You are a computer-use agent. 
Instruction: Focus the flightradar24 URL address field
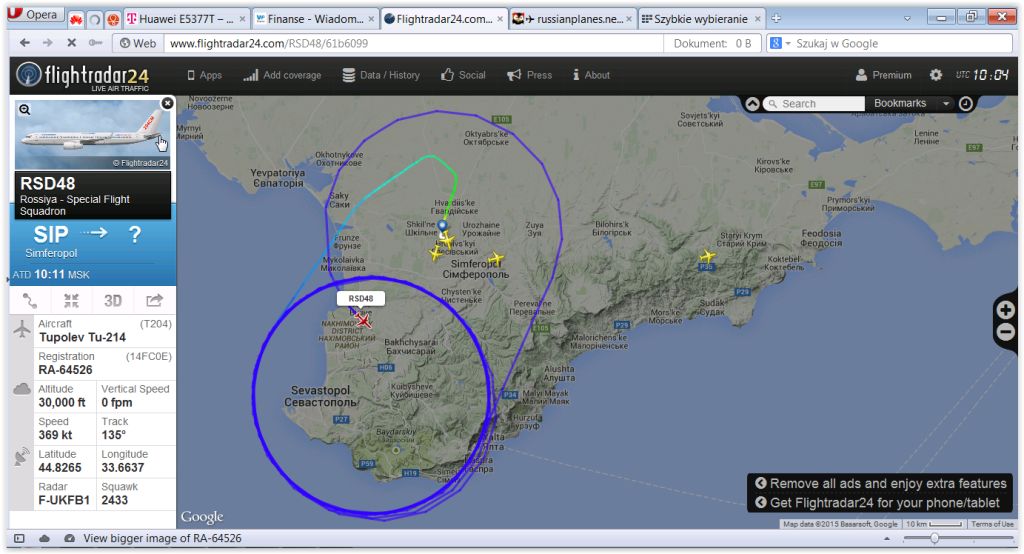tap(413, 43)
